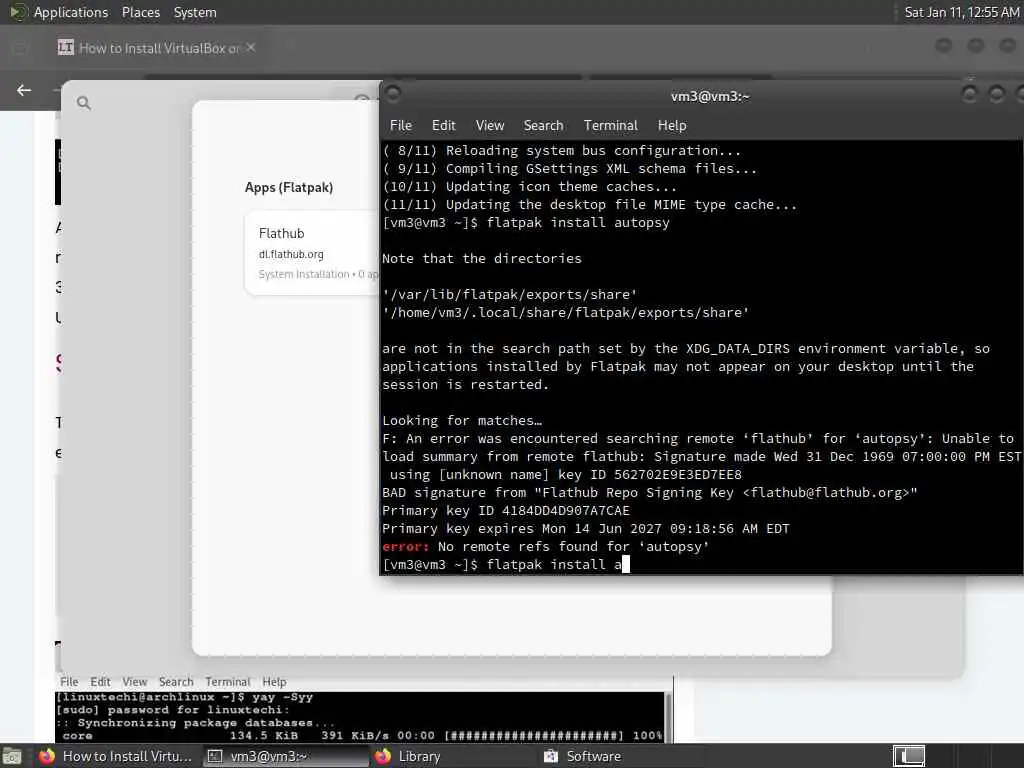Click the search icon in Software window
The height and width of the screenshot is (768, 1024).
[84, 103]
